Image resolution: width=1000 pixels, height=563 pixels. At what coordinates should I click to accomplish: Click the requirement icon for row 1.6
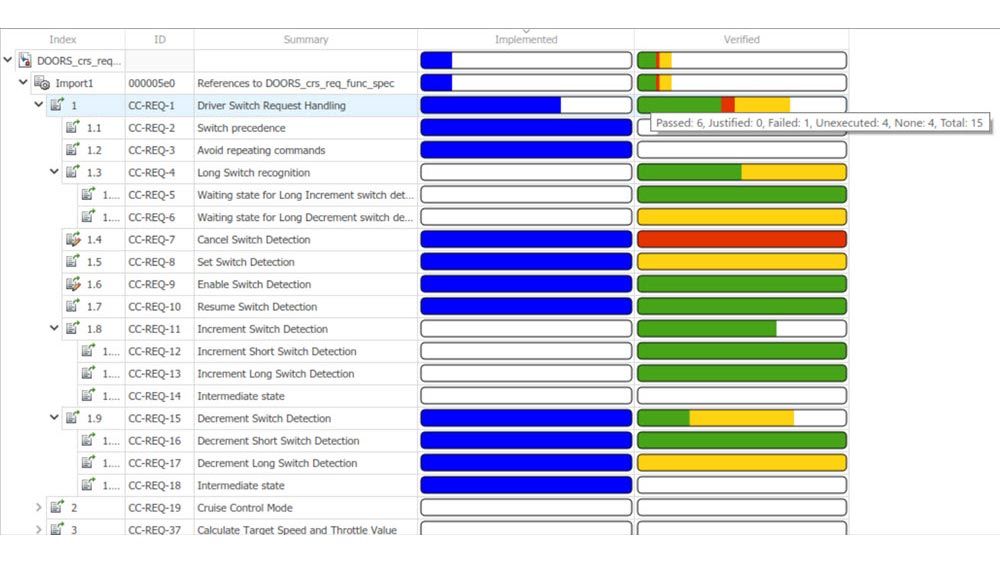coord(72,284)
